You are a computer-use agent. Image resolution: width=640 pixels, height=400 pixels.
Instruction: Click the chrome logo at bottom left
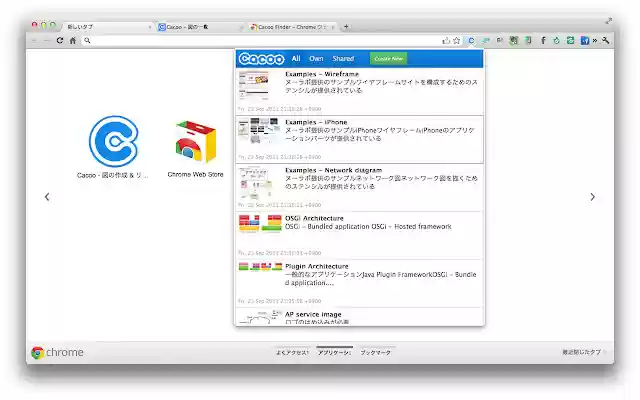[58, 352]
